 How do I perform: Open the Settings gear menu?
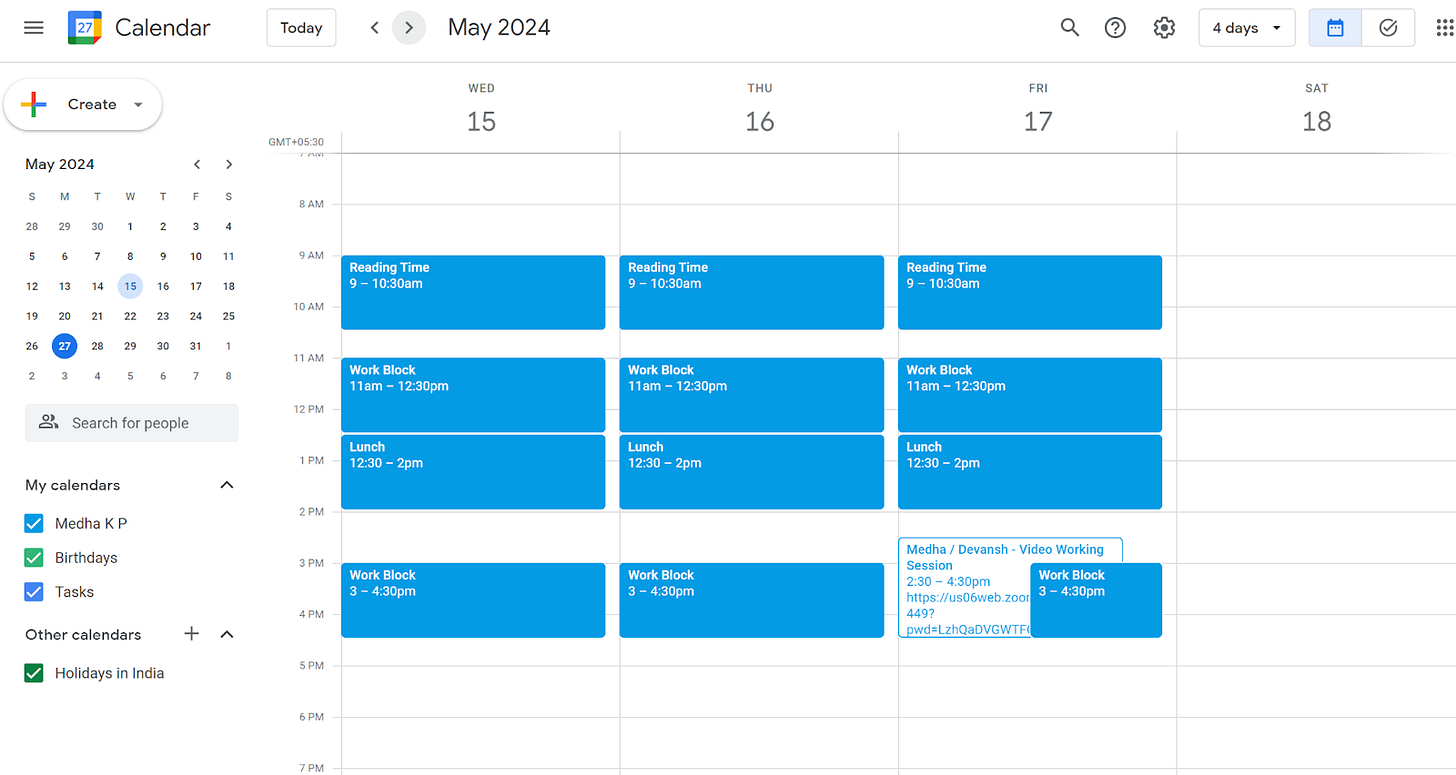click(x=1164, y=28)
